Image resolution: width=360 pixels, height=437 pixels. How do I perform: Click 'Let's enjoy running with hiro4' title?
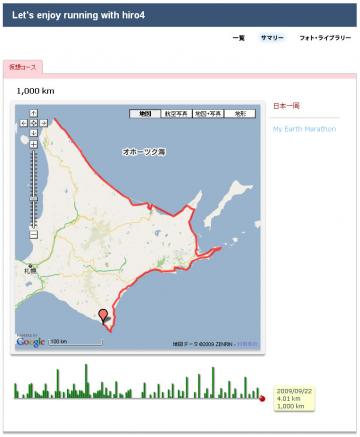[78, 15]
